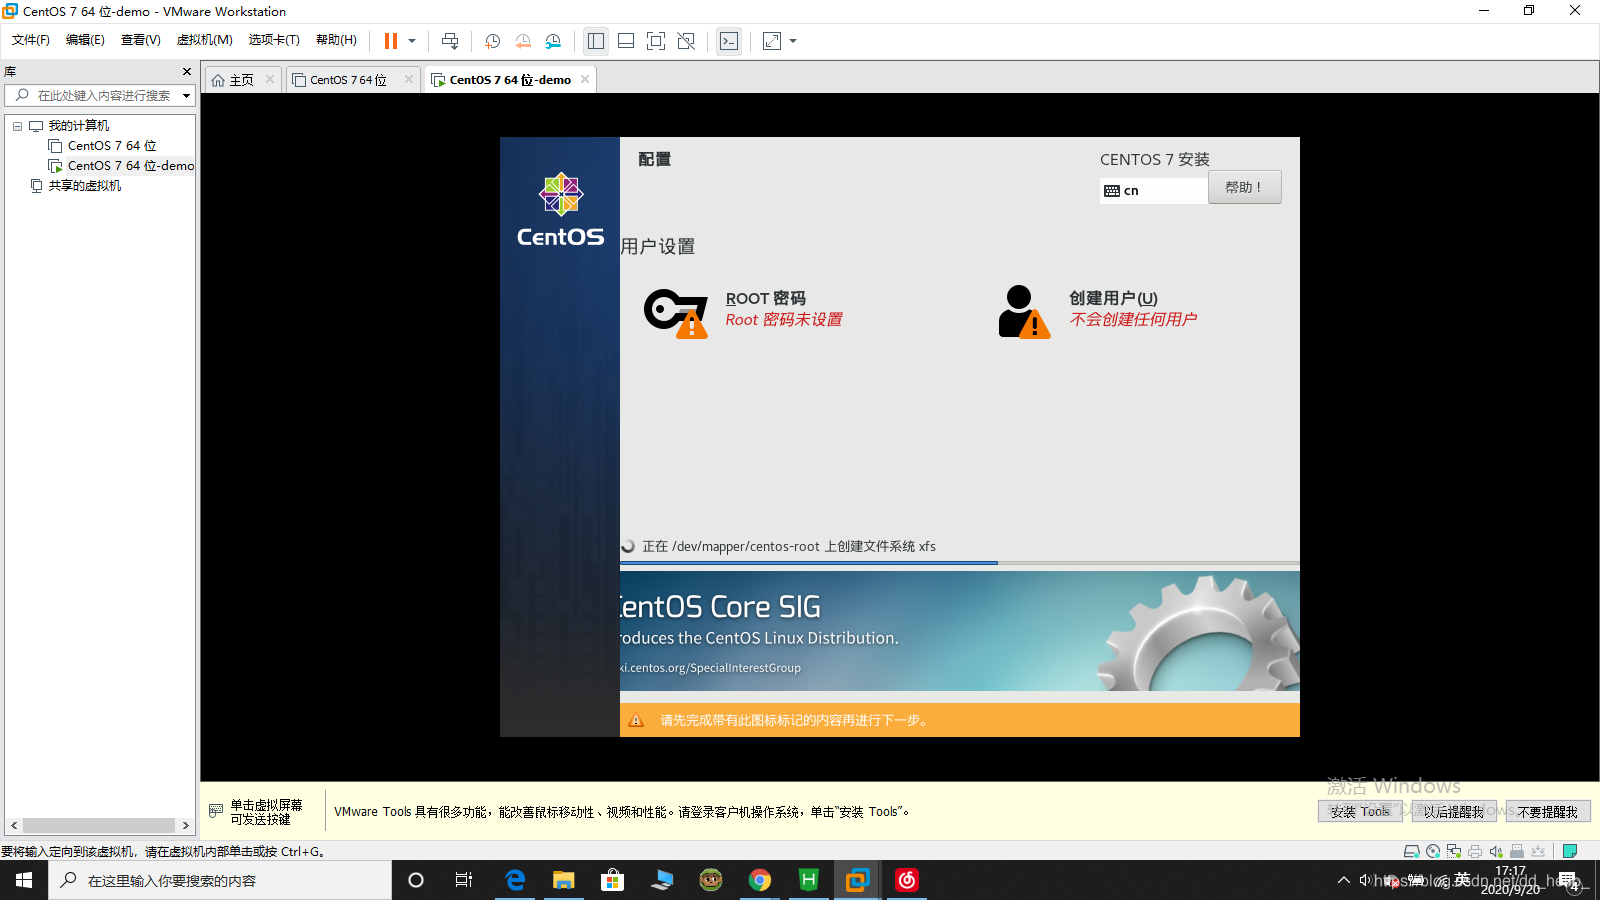Toggle Unity mode icon

point(686,41)
